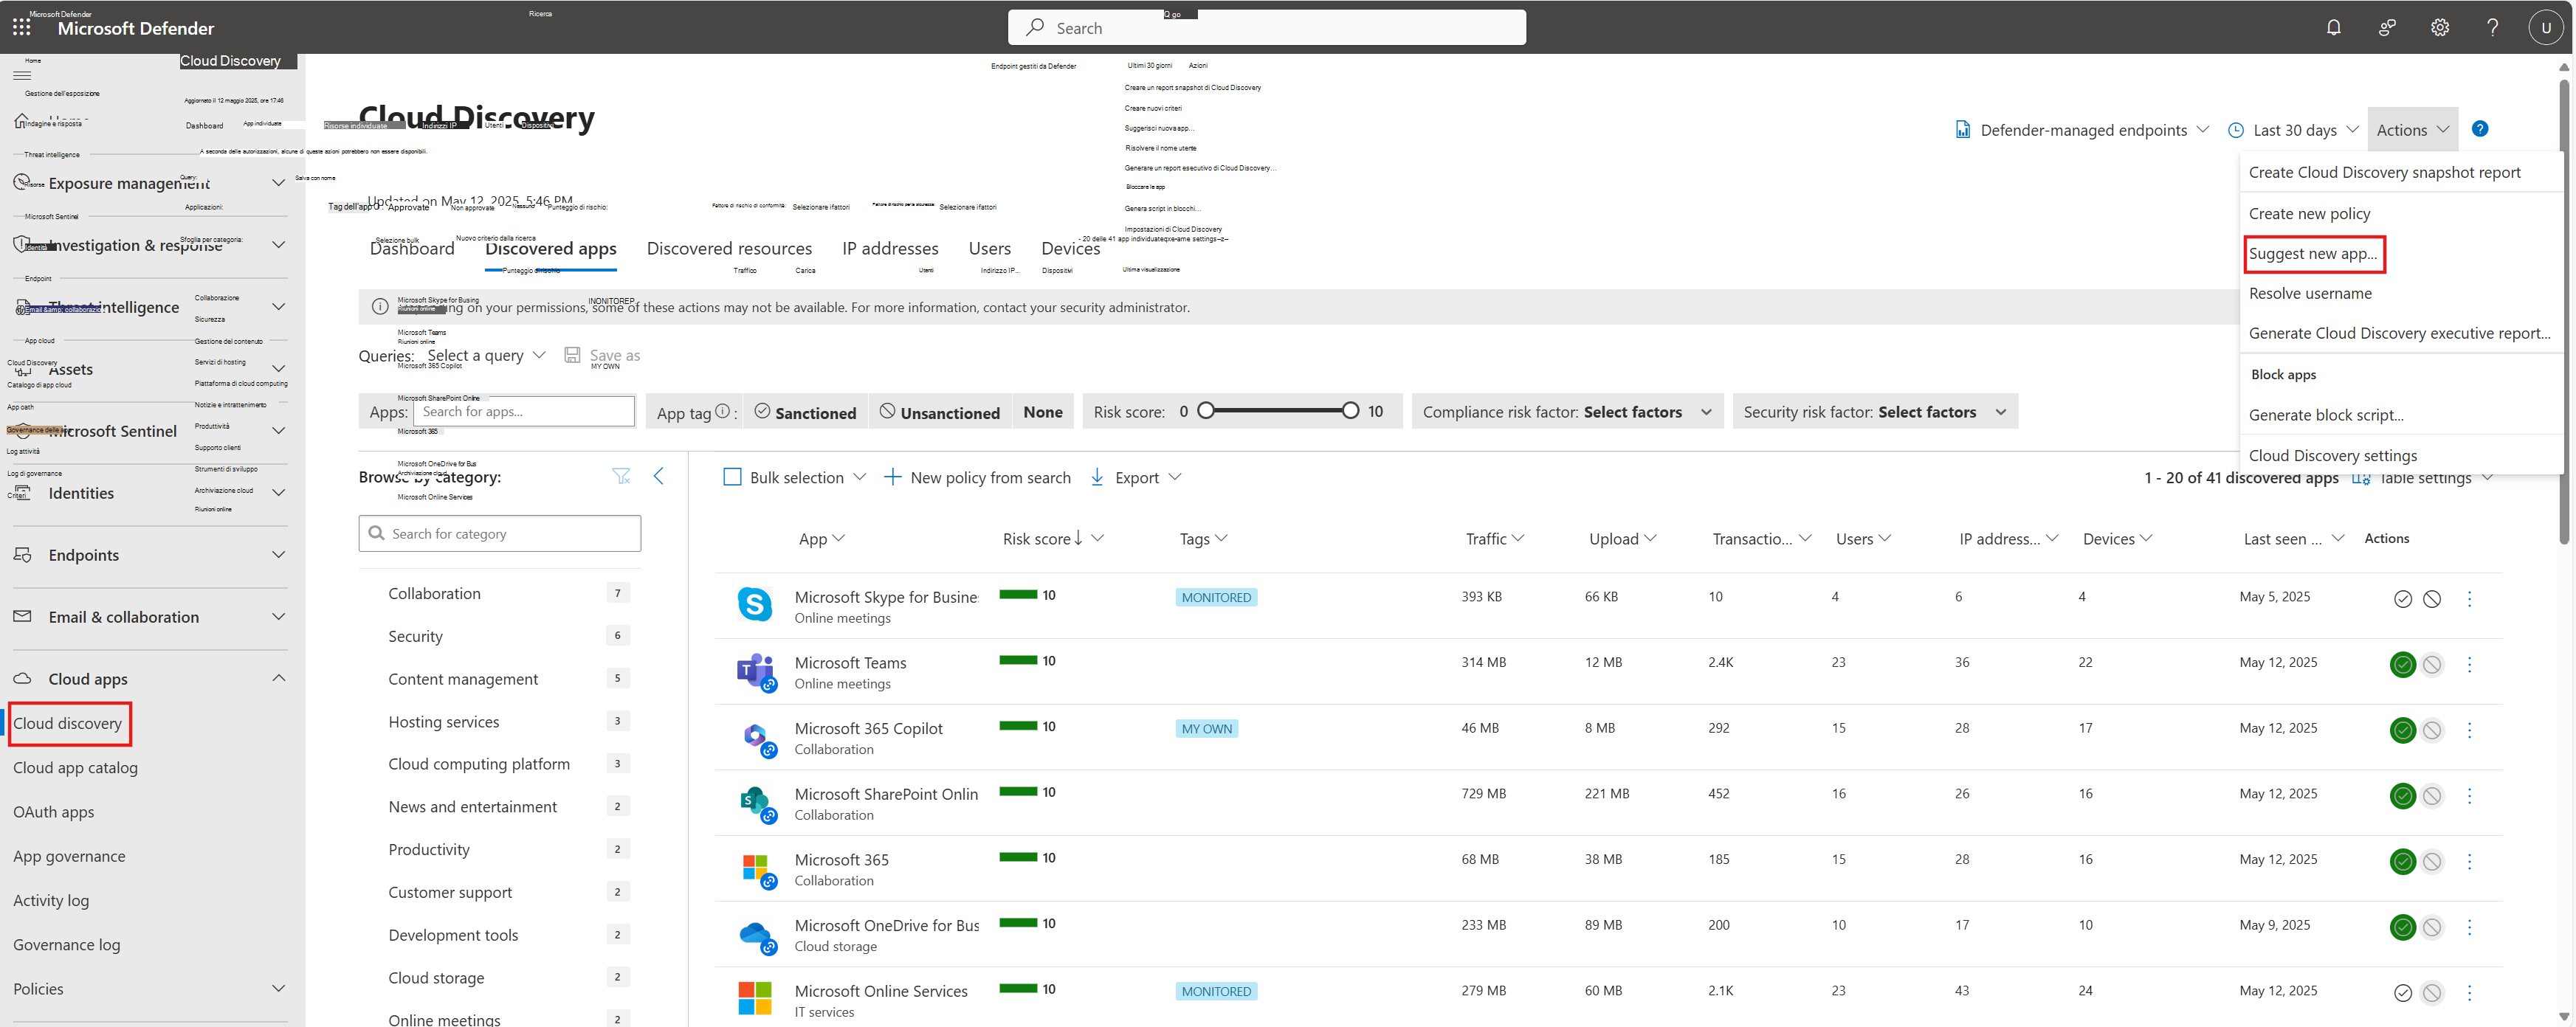Open Cloud app catalog in the sidebar
2576x1027 pixels.
[x=75, y=767]
